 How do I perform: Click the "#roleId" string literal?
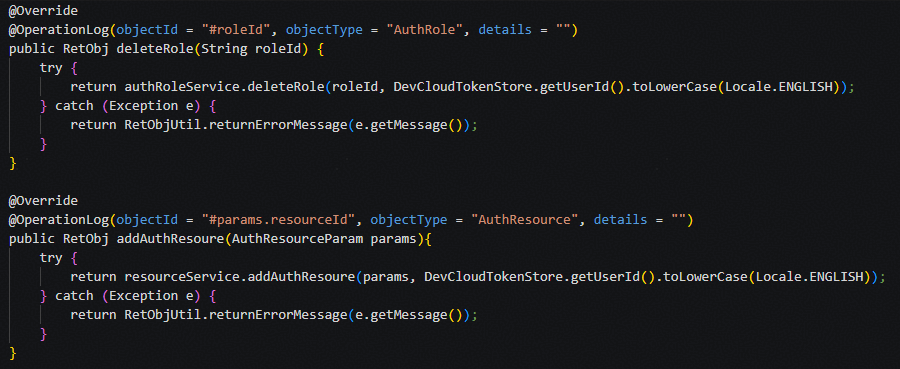click(235, 30)
